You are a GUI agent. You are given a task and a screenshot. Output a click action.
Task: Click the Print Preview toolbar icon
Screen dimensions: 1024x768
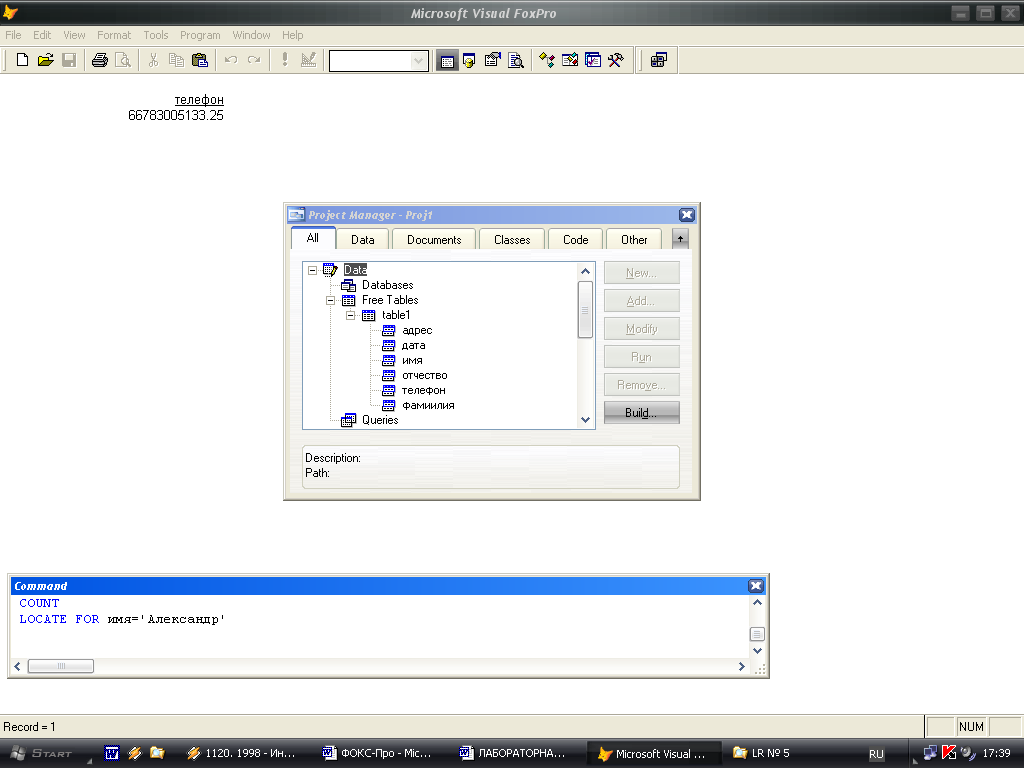(123, 60)
